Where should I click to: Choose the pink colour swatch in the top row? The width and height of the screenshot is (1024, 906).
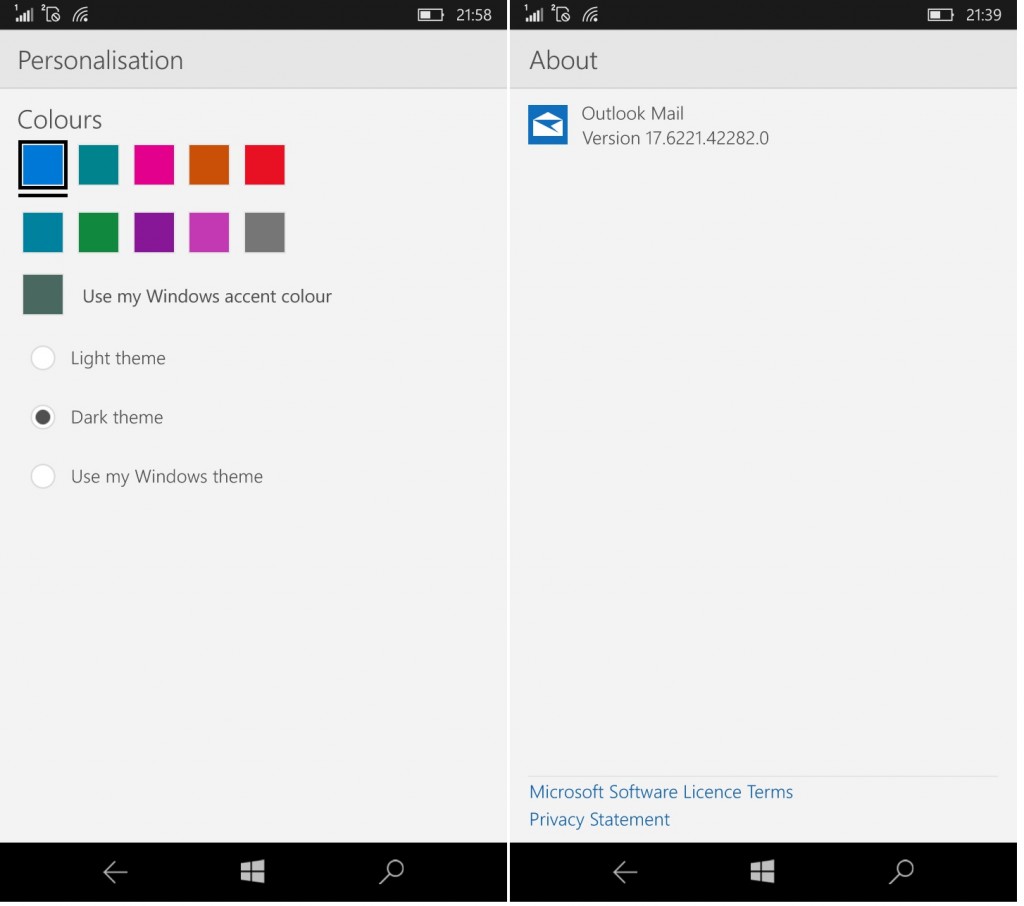154,165
